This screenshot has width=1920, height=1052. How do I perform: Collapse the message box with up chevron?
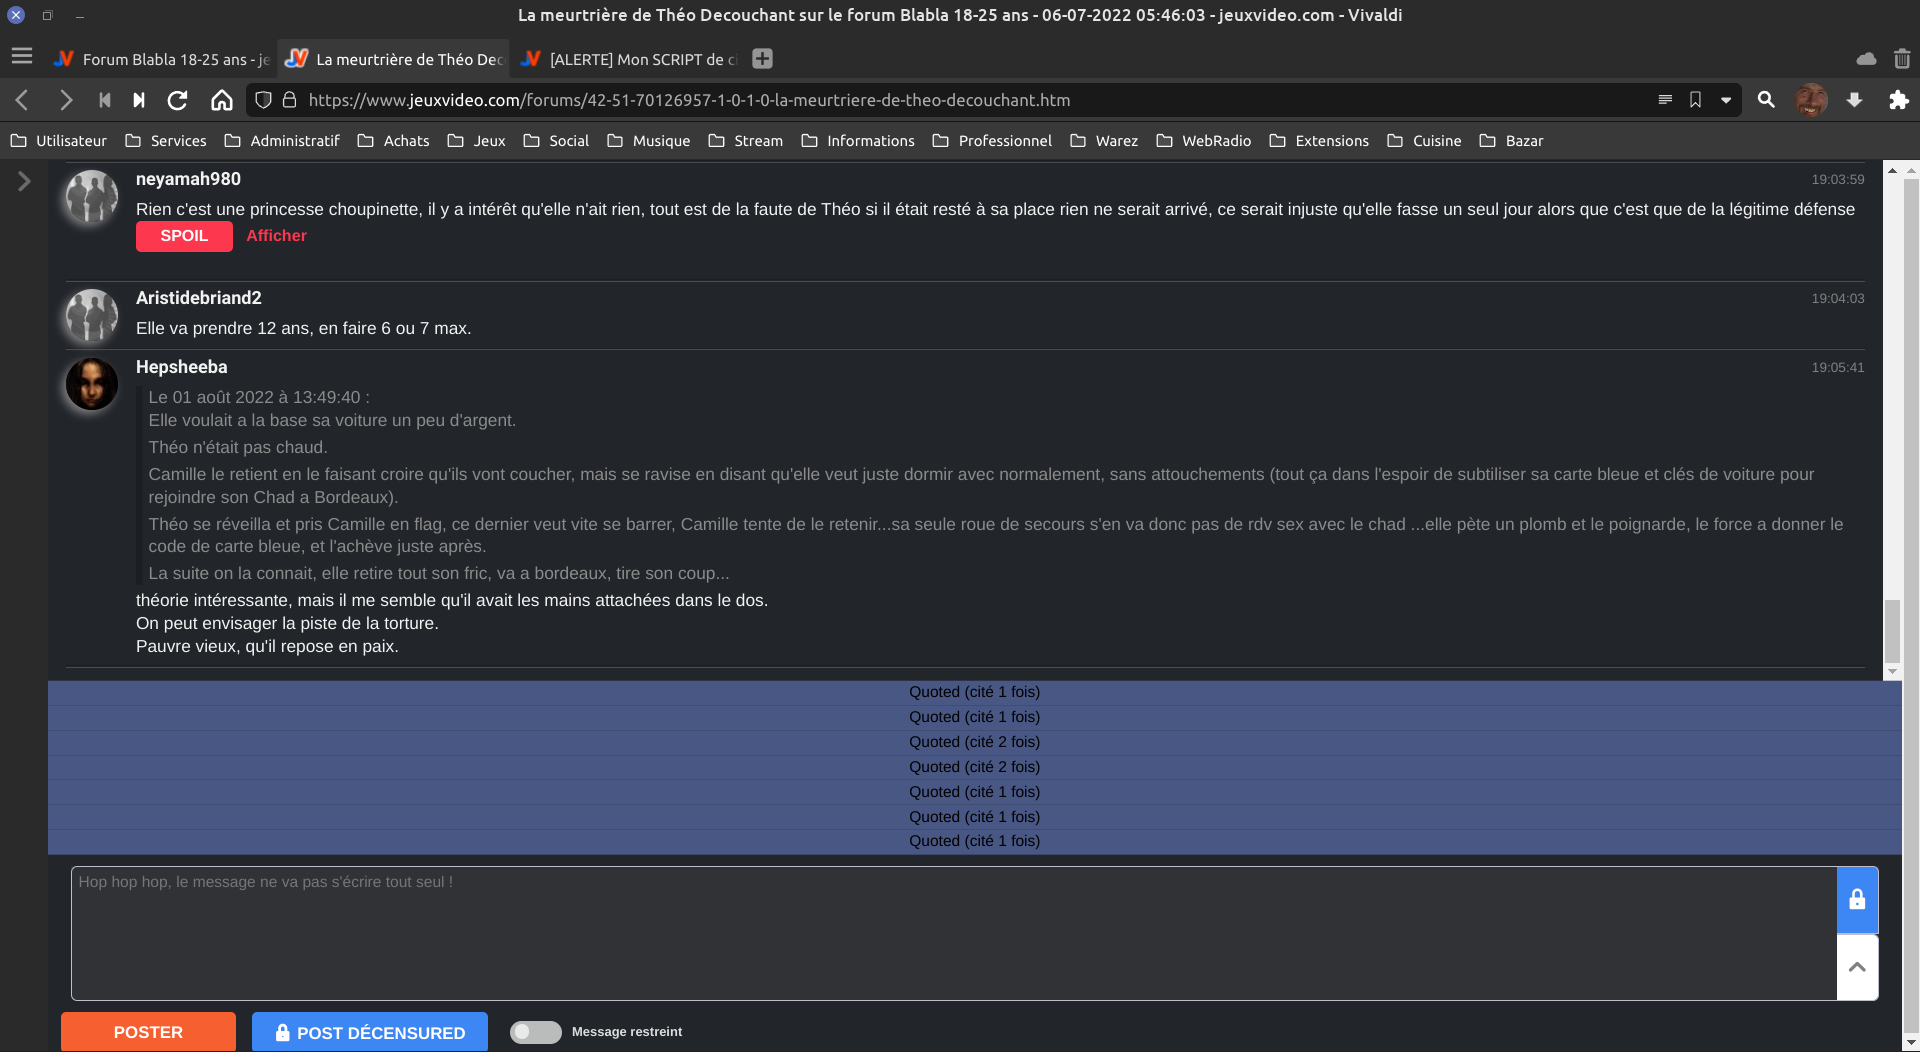coord(1857,967)
